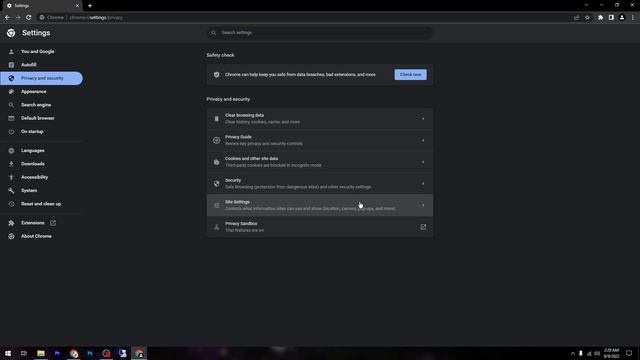The height and width of the screenshot is (360, 640).
Task: Click the taskbar clock
Action: tap(611, 353)
